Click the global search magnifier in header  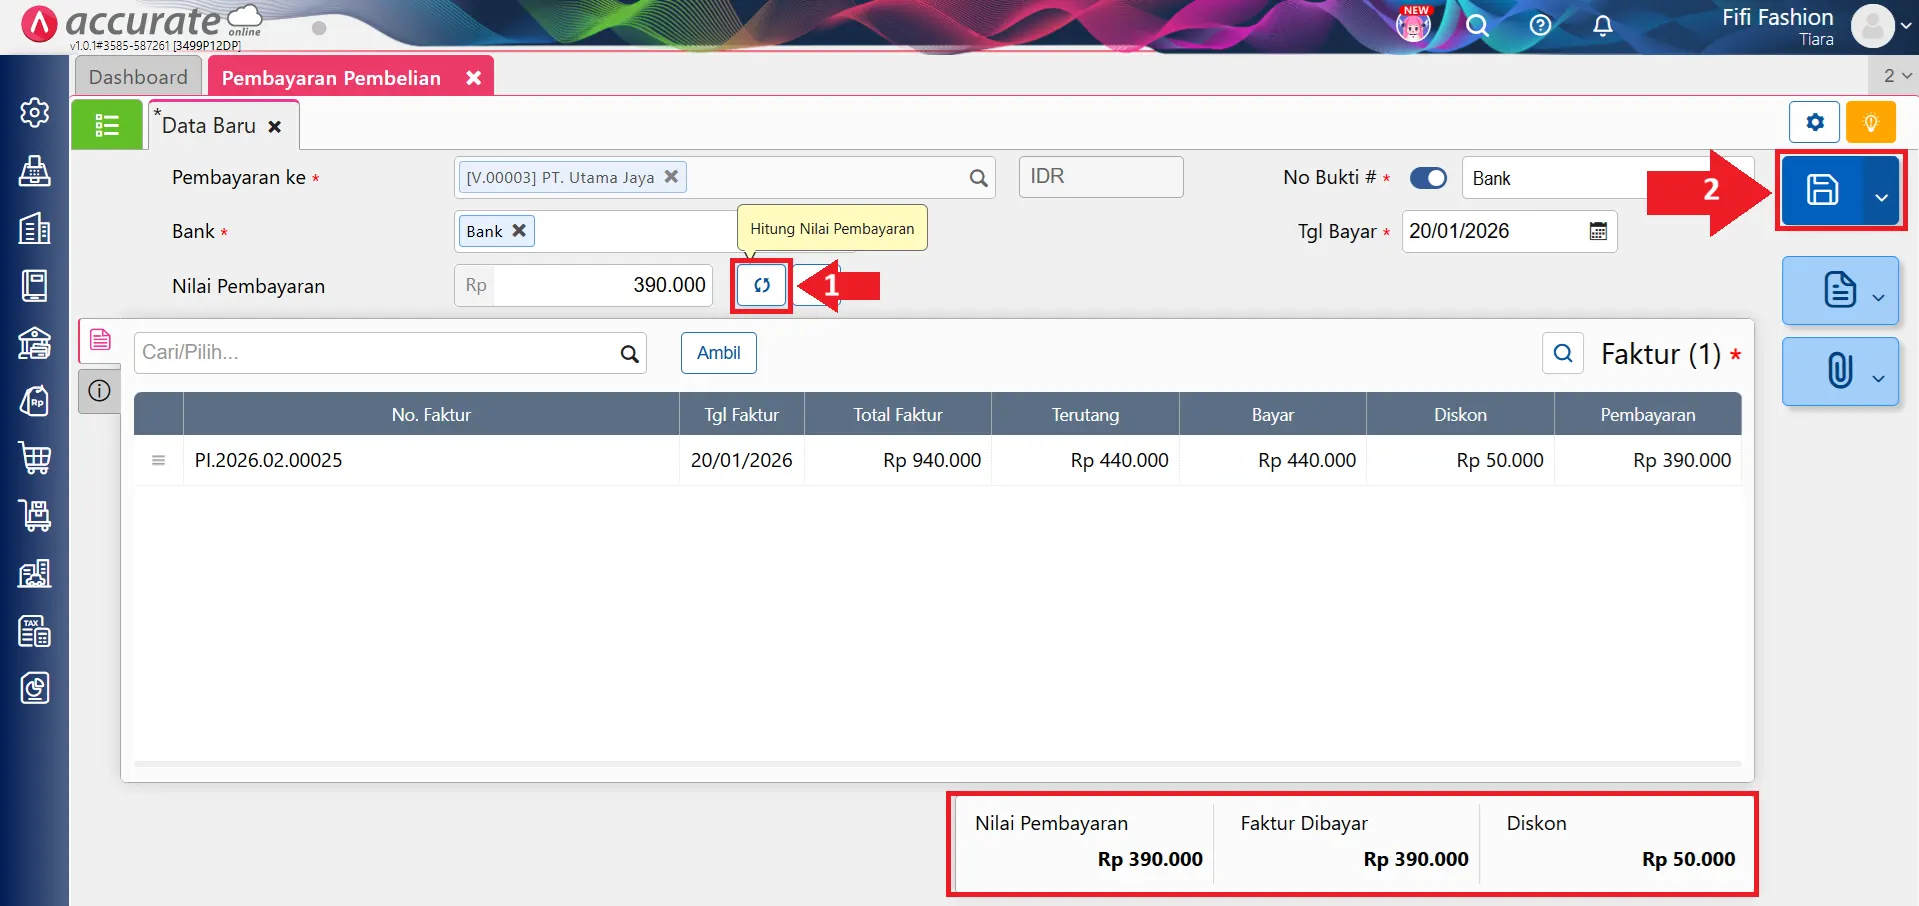tap(1477, 26)
